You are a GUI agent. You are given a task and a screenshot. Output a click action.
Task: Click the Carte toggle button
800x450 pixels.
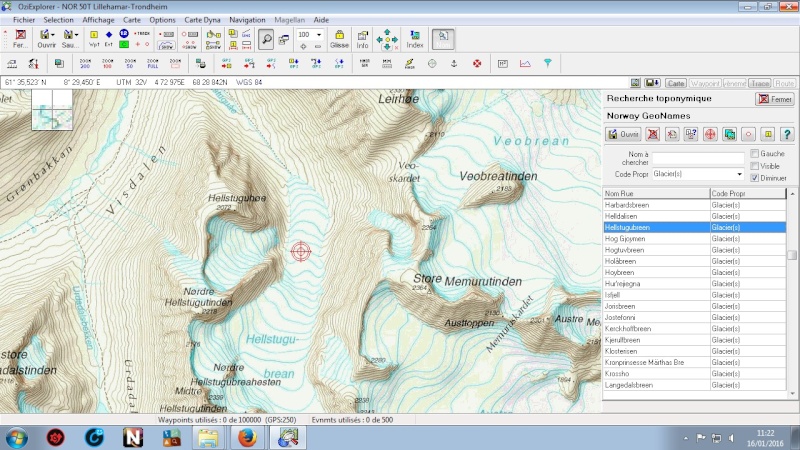click(675, 83)
